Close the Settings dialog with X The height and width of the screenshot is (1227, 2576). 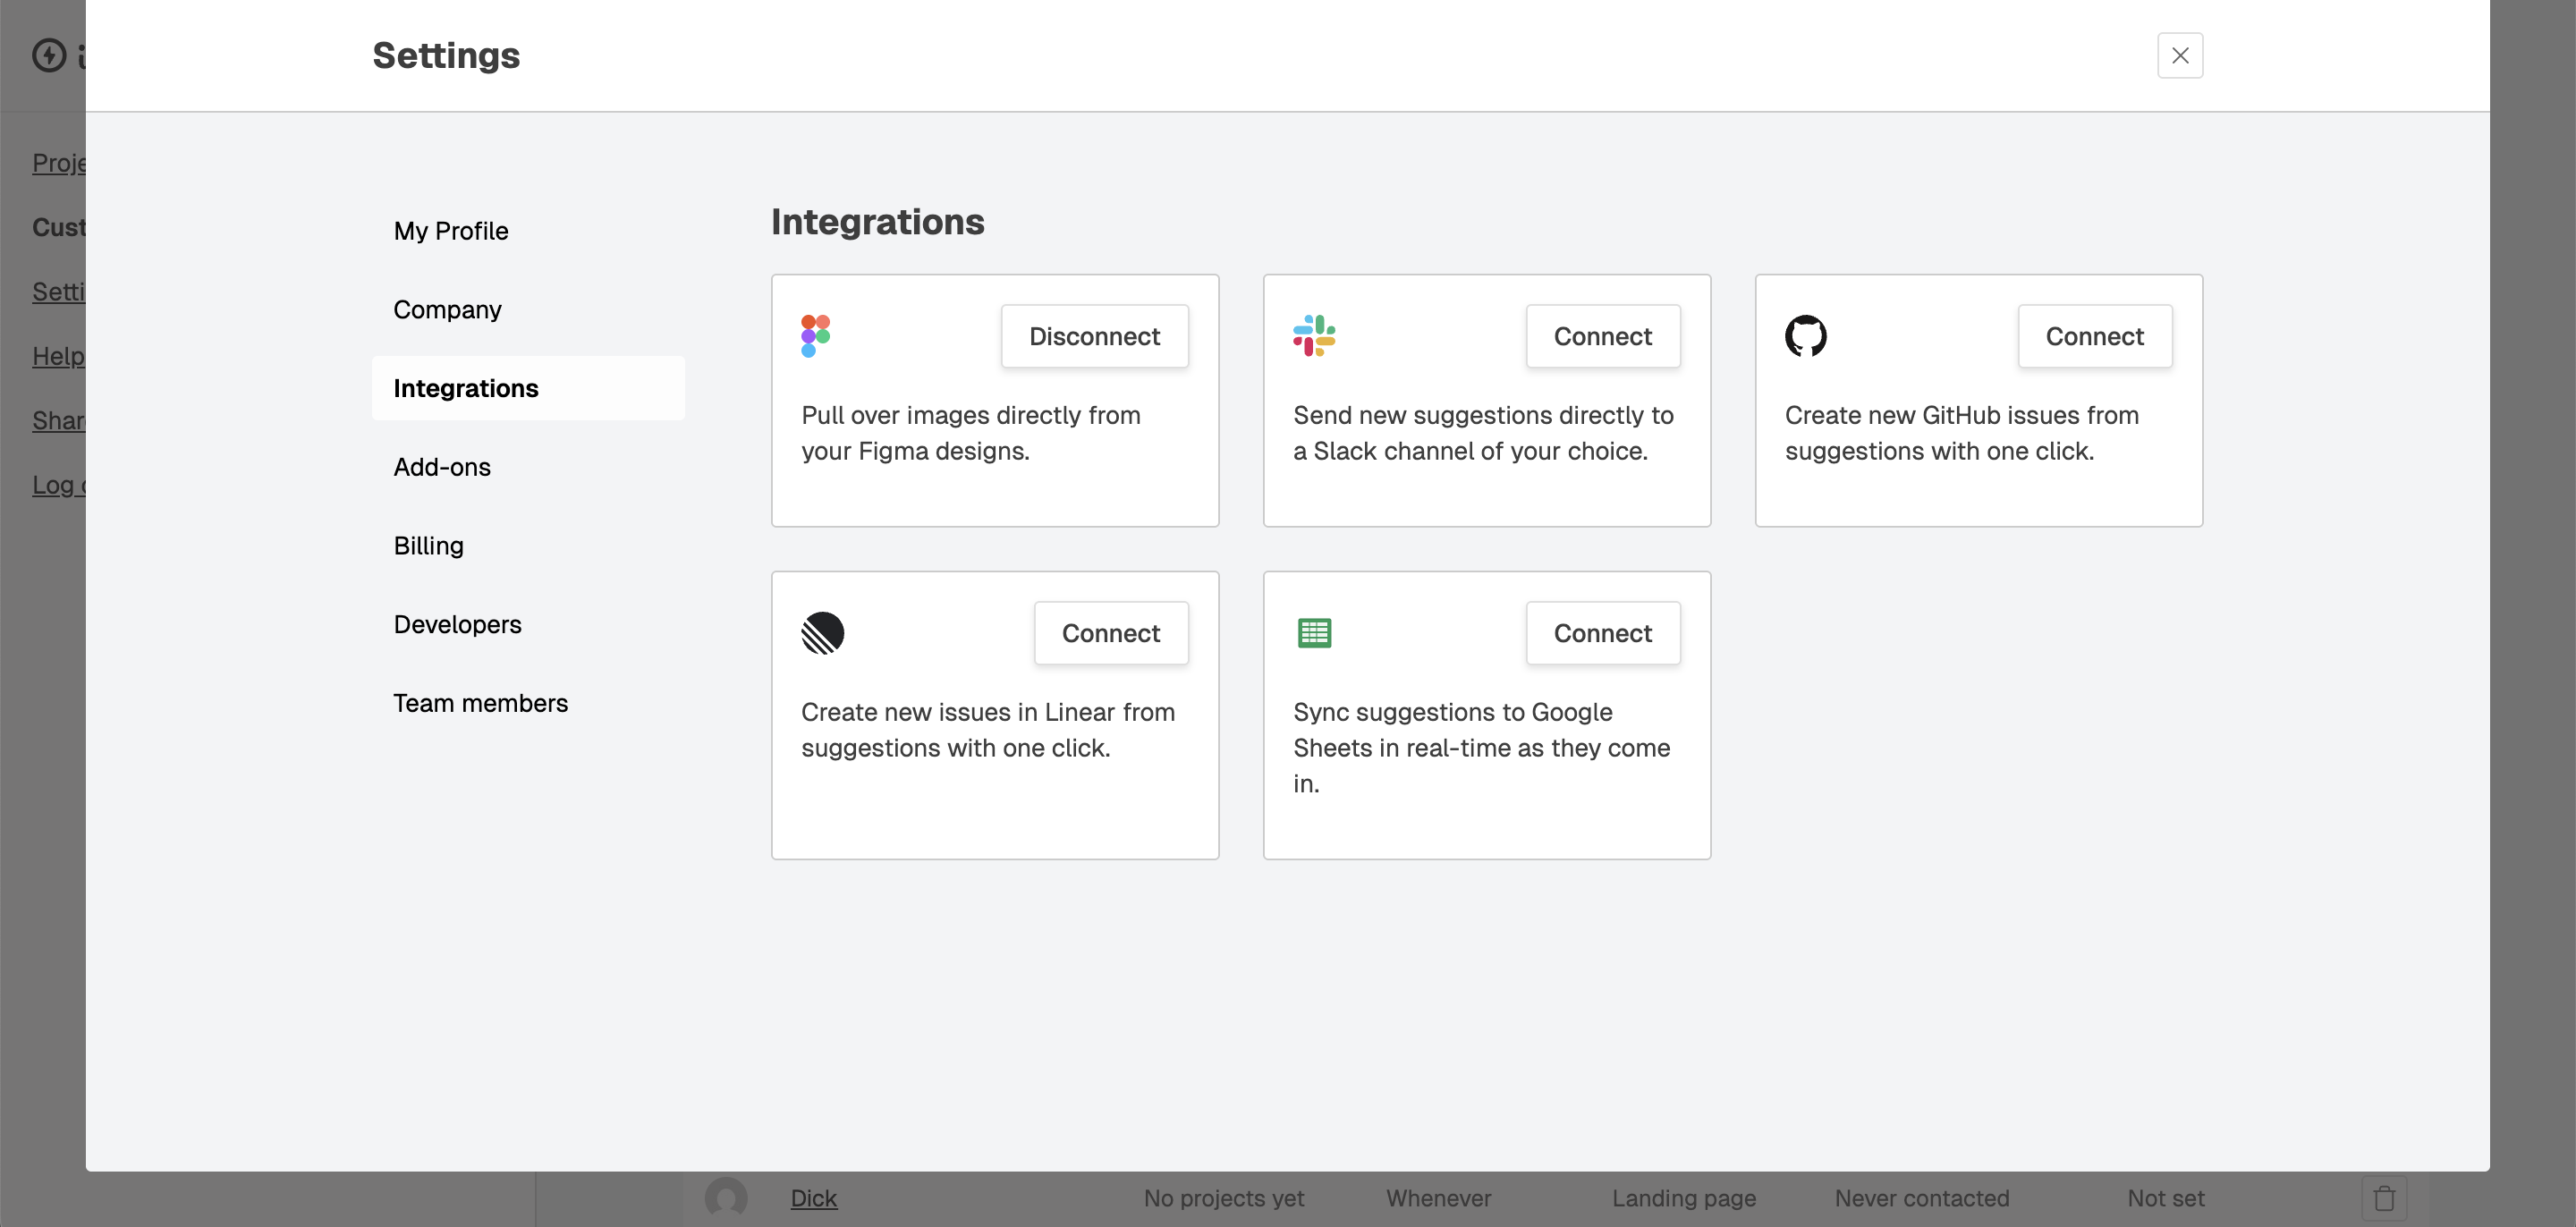pyautogui.click(x=2180, y=56)
